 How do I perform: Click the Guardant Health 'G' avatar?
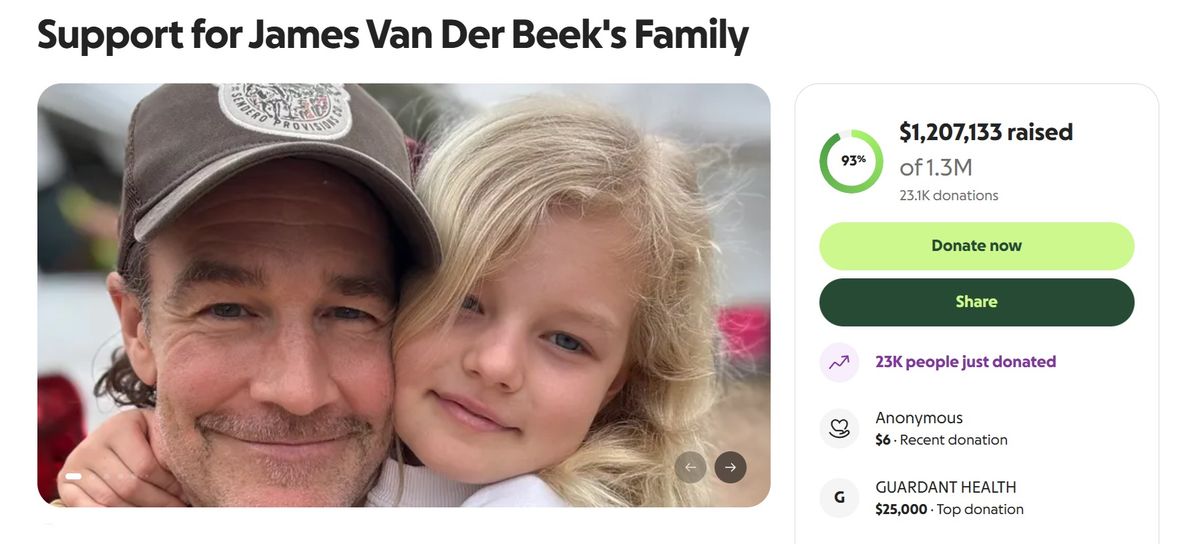(x=839, y=498)
